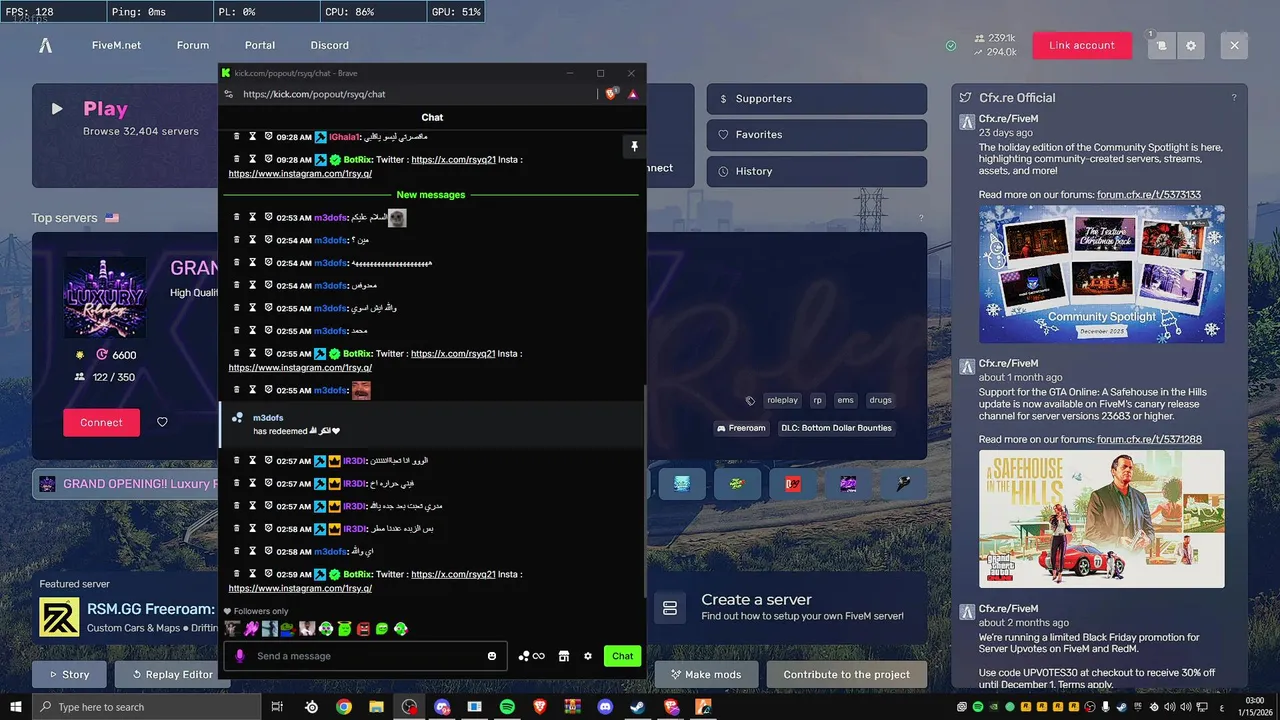Click Brave Rewards triangle icon in address bar
Viewport: 1280px width, 720px height.
[x=633, y=94]
